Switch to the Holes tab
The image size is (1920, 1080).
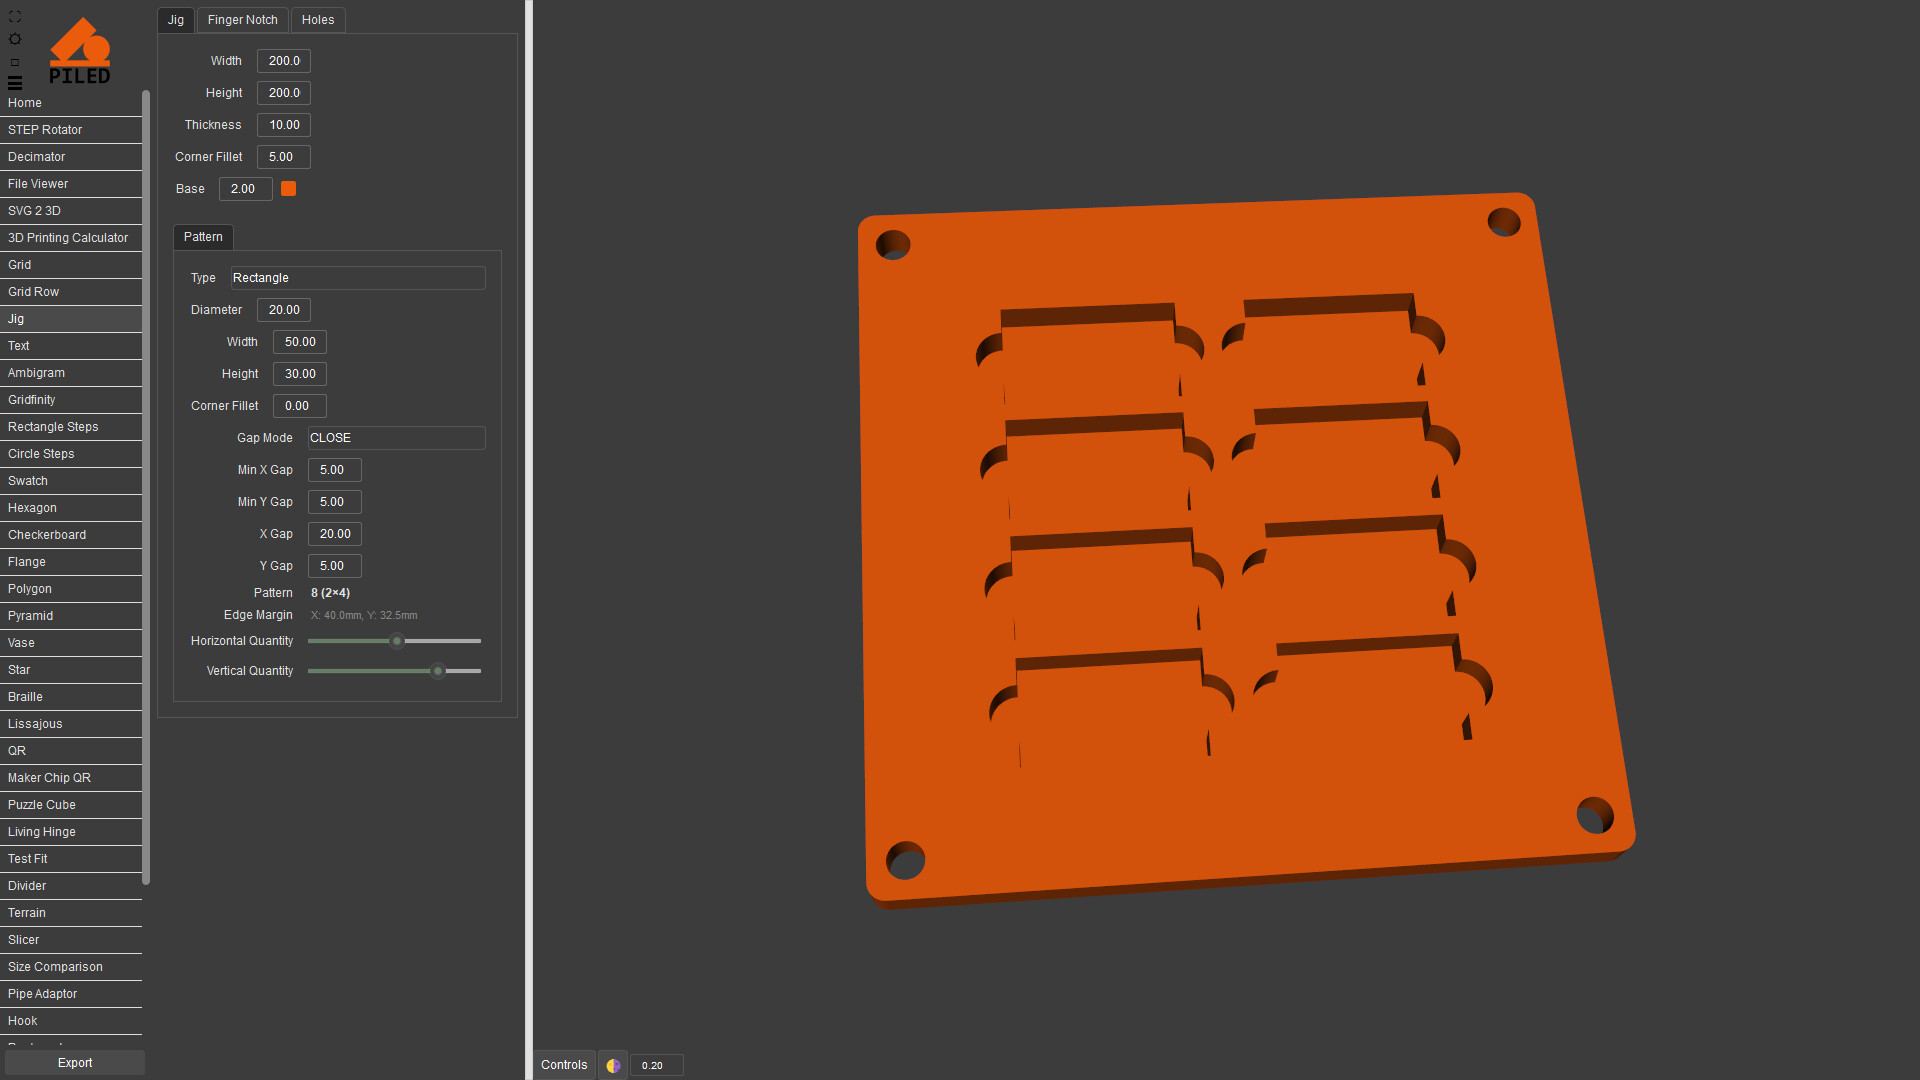point(318,20)
